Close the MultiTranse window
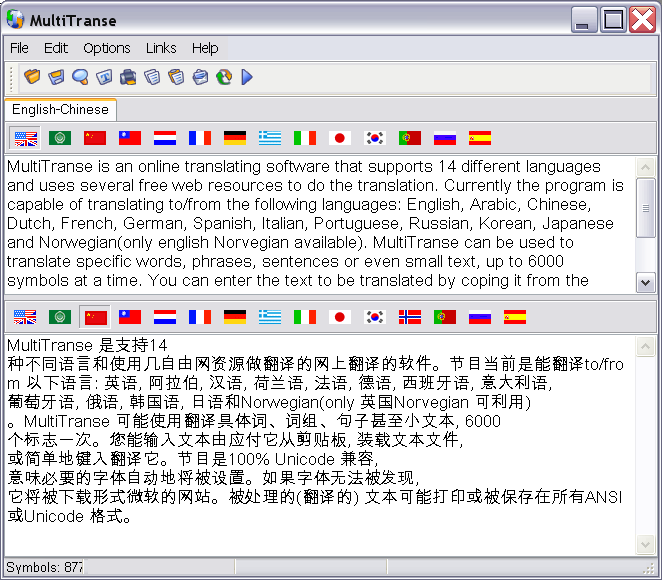This screenshot has width=662, height=580. coord(642,19)
